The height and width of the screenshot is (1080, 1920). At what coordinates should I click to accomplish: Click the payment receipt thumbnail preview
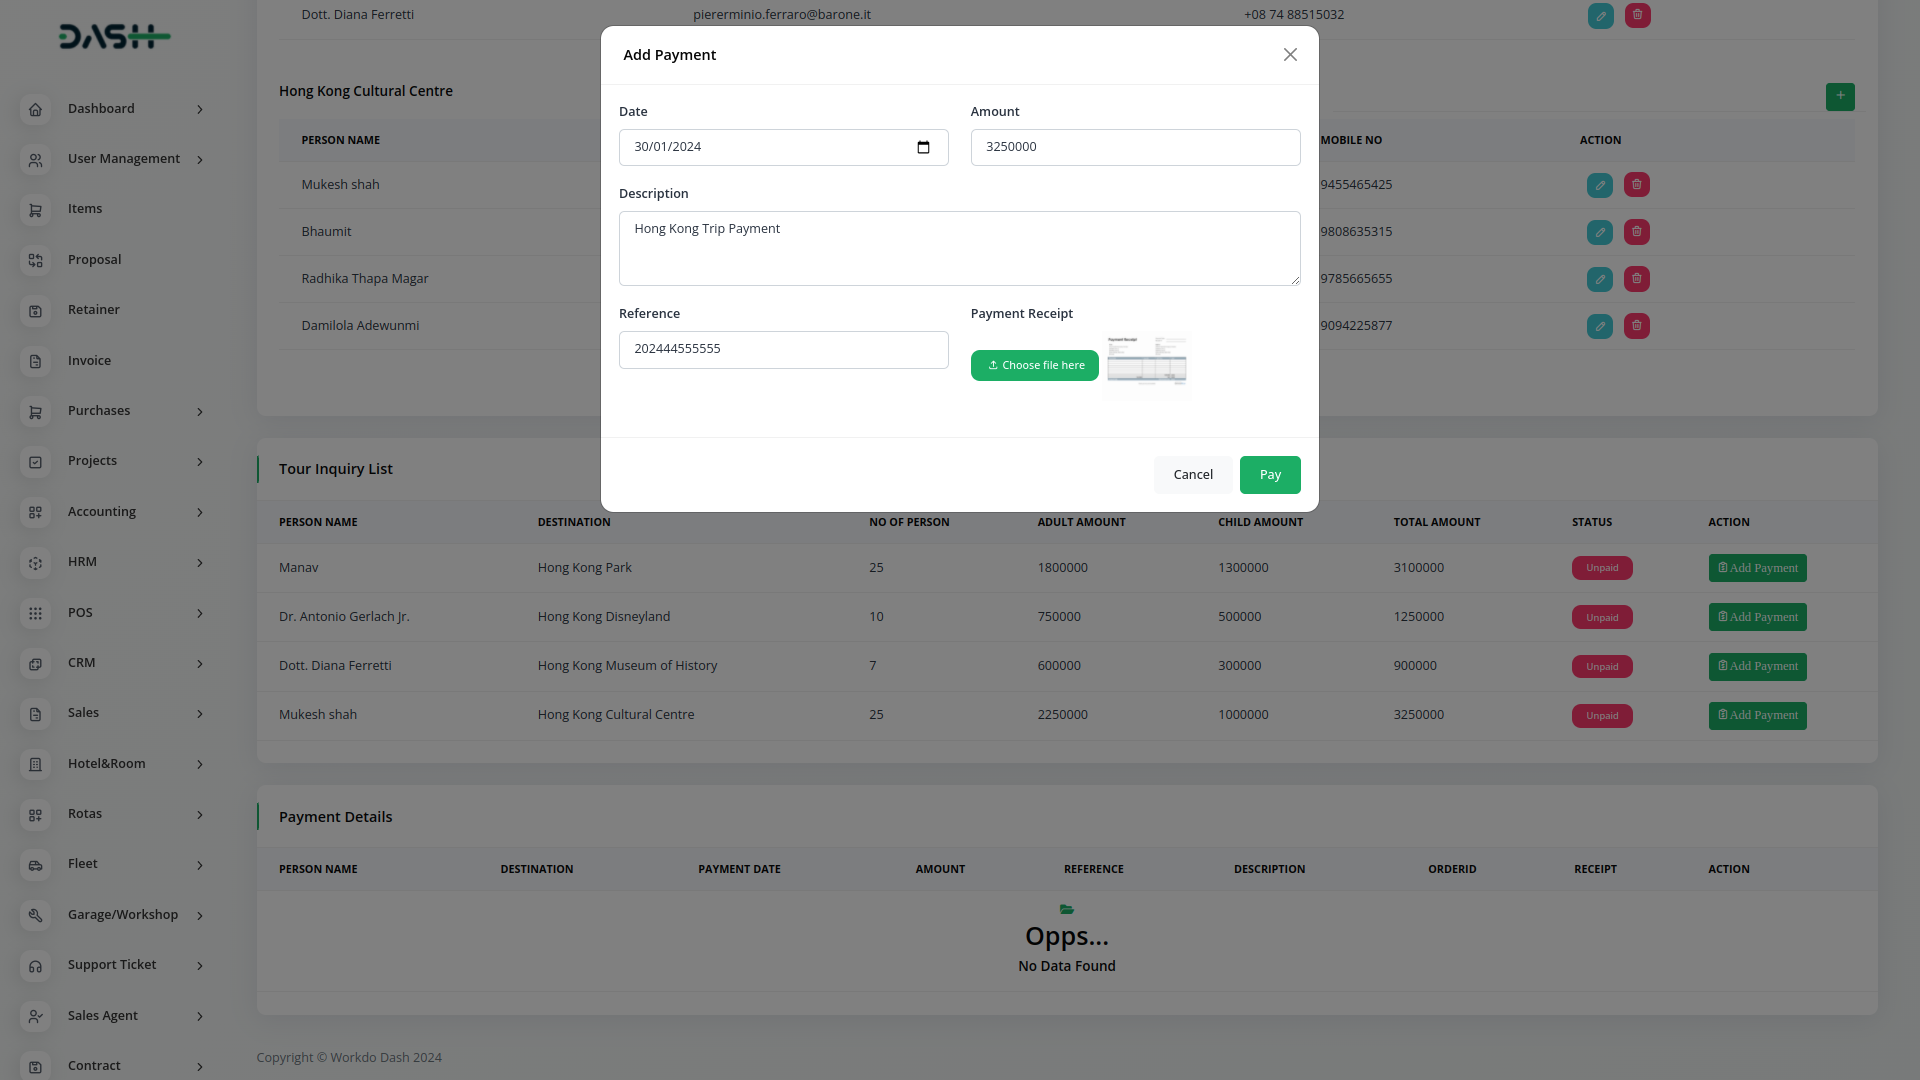pyautogui.click(x=1147, y=363)
